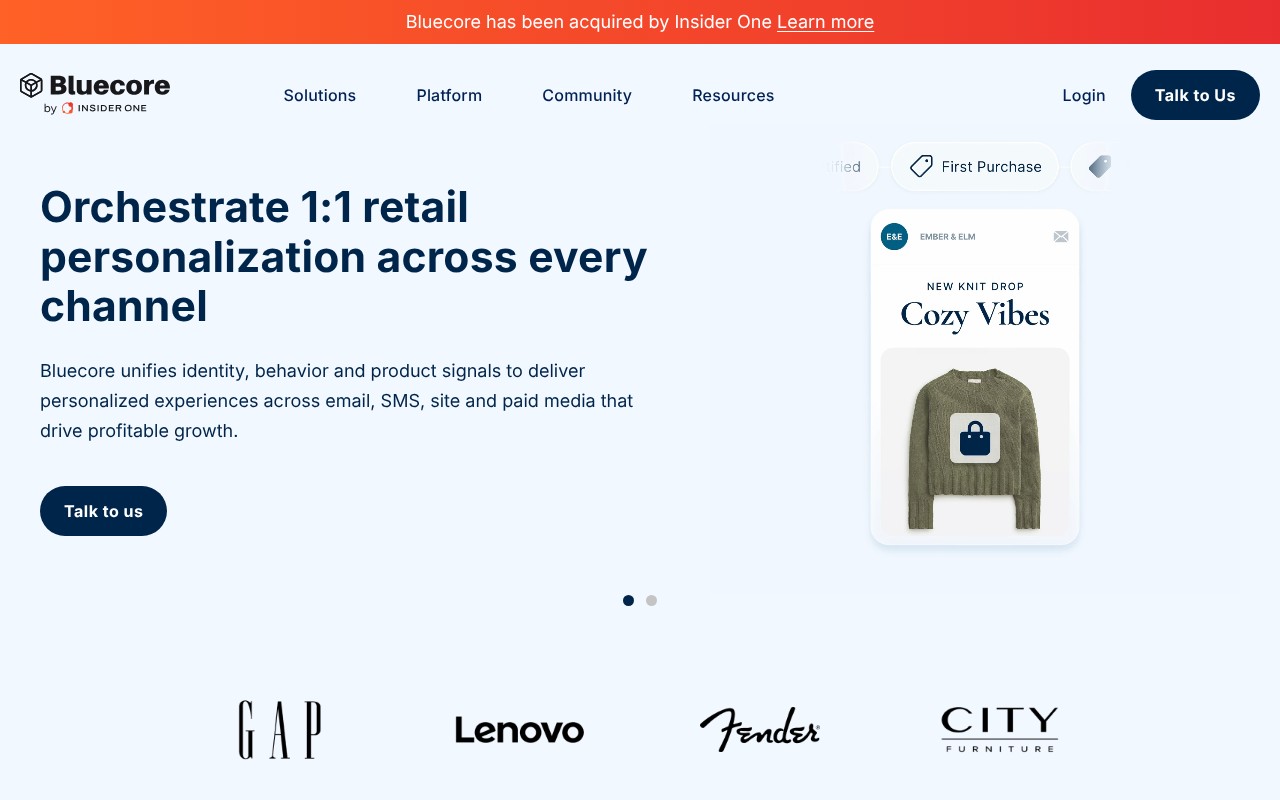The height and width of the screenshot is (800, 1280).
Task: Click the envelope icon on the email card
Action: coord(1061,237)
